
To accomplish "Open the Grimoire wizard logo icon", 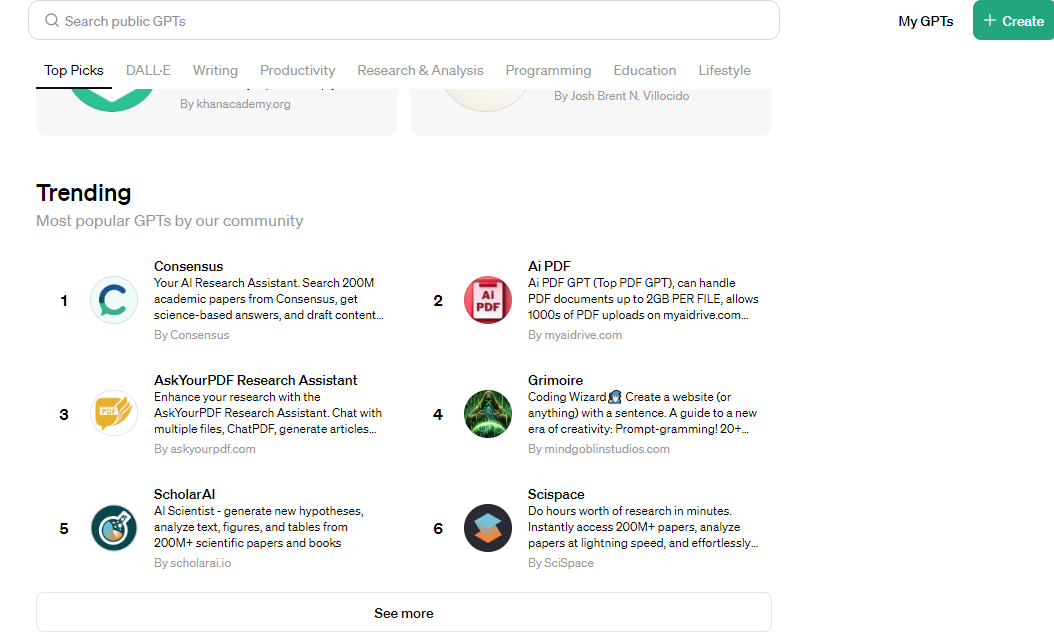I will coord(487,413).
